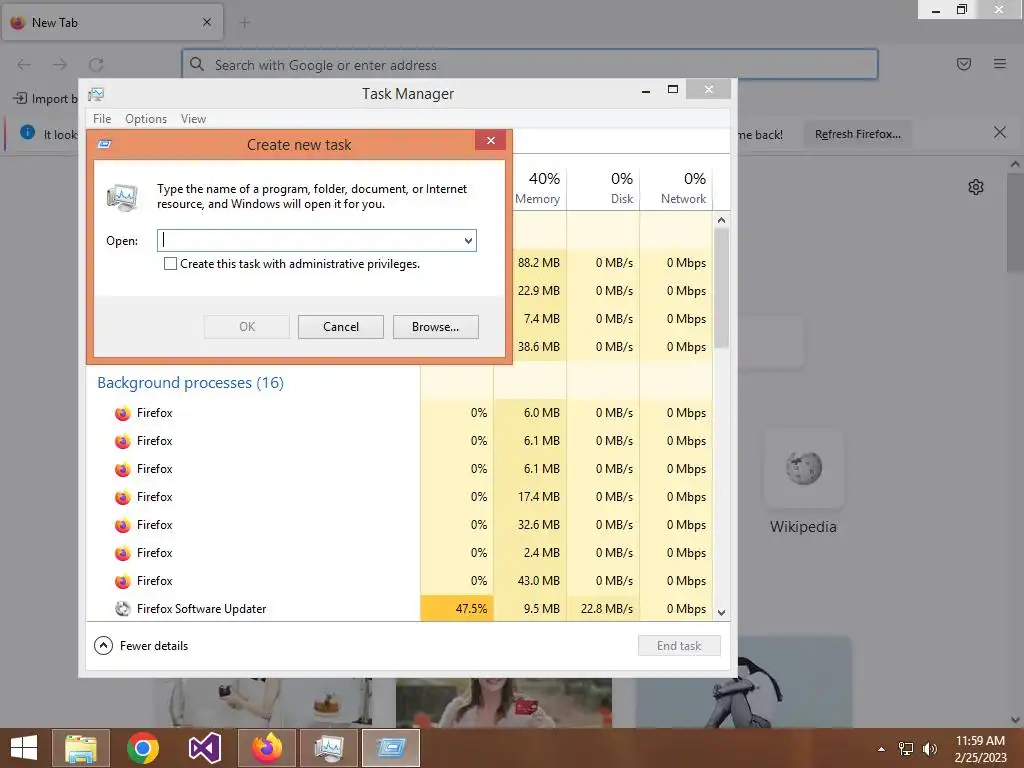Screen dimensions: 1024x768
Task: Click Import bookmarks toolbar item
Action: pyautogui.click(x=44, y=99)
